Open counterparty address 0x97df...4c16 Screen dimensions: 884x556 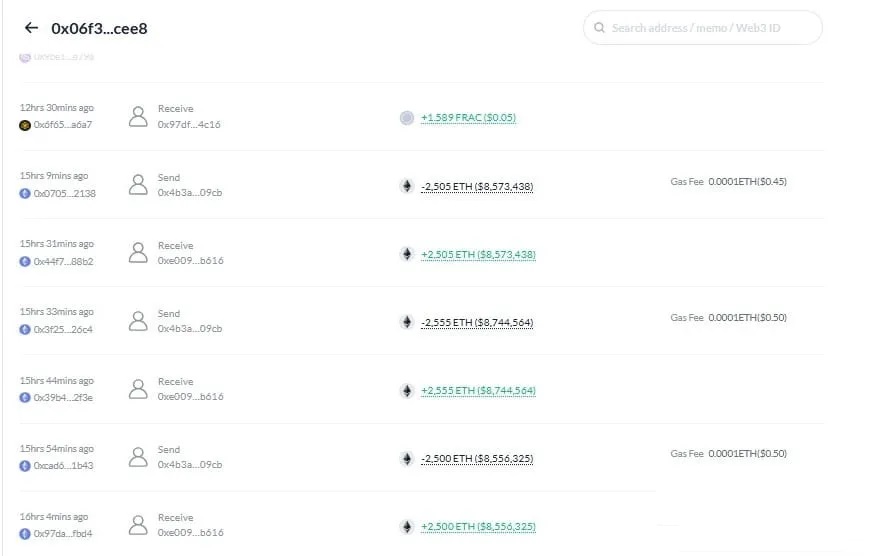pos(189,124)
